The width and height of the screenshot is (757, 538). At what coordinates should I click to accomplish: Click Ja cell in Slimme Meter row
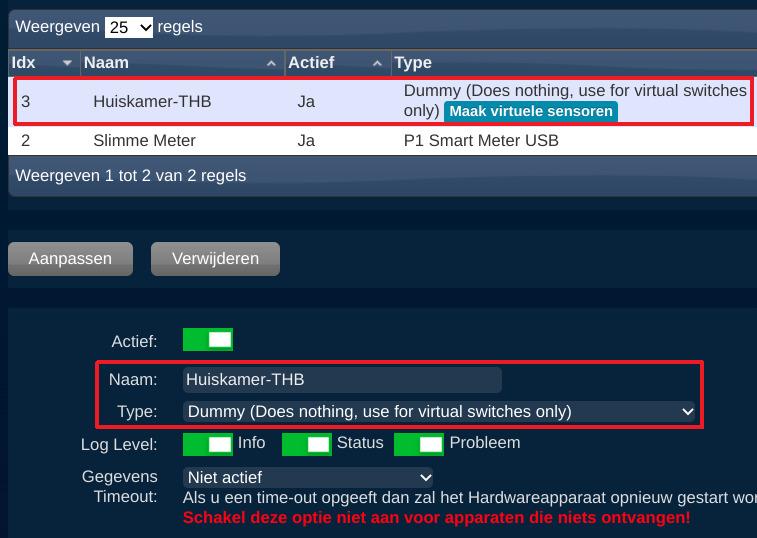coord(306,141)
